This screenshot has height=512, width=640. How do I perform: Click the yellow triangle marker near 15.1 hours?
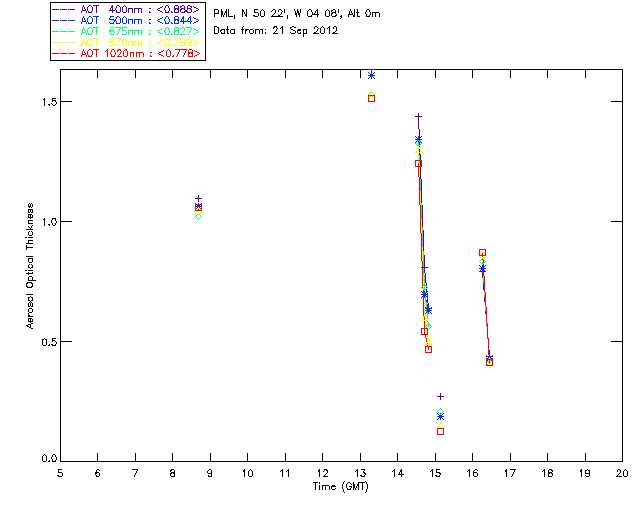tap(440, 425)
